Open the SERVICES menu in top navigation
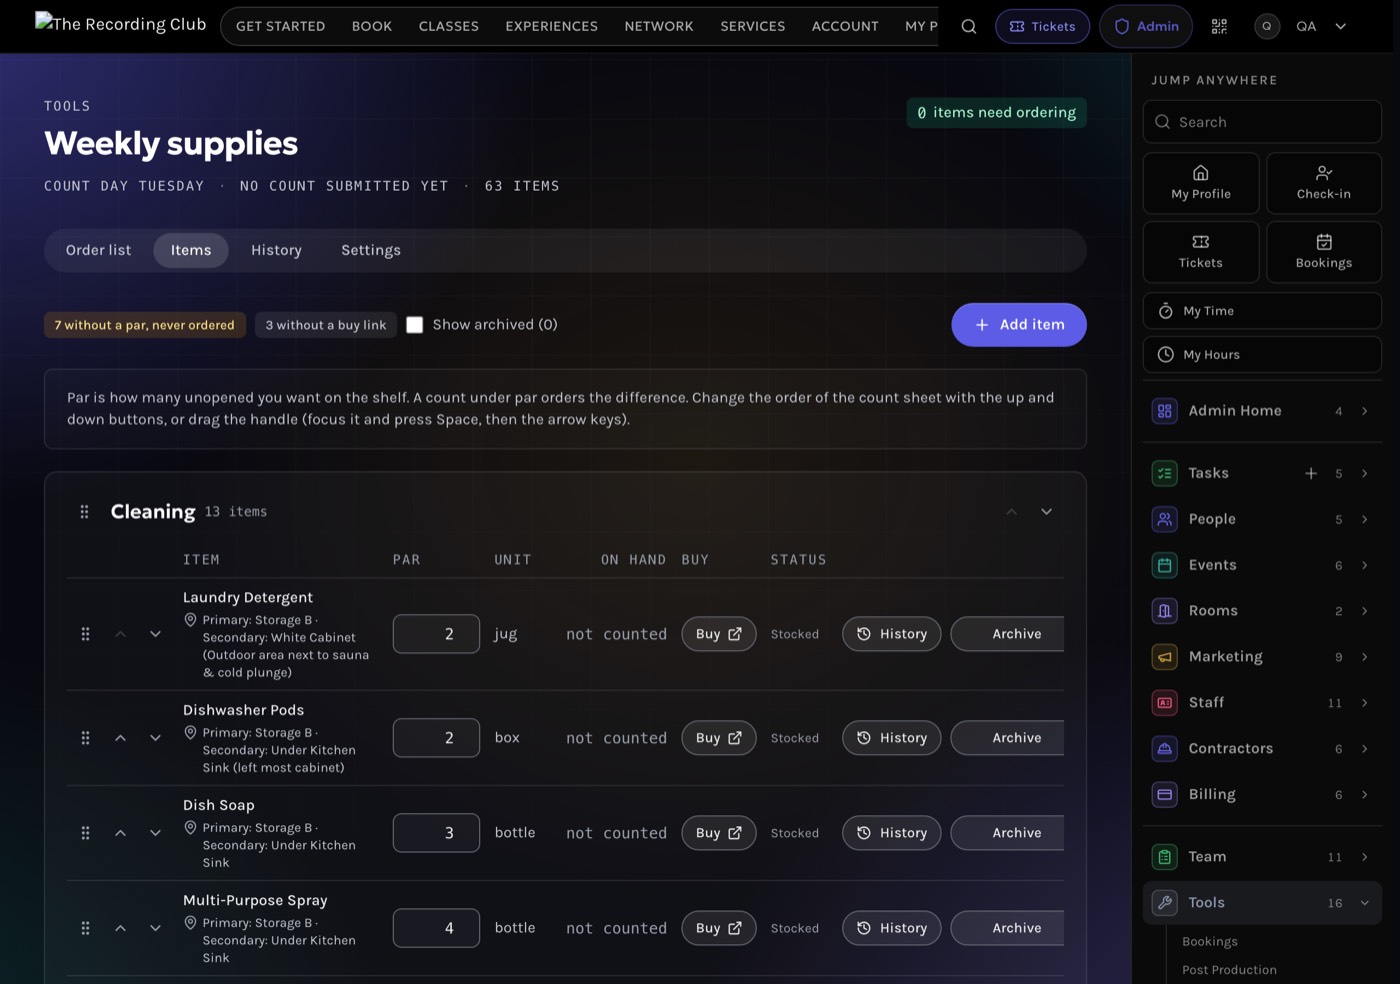Viewport: 1400px width, 984px height. tap(752, 27)
